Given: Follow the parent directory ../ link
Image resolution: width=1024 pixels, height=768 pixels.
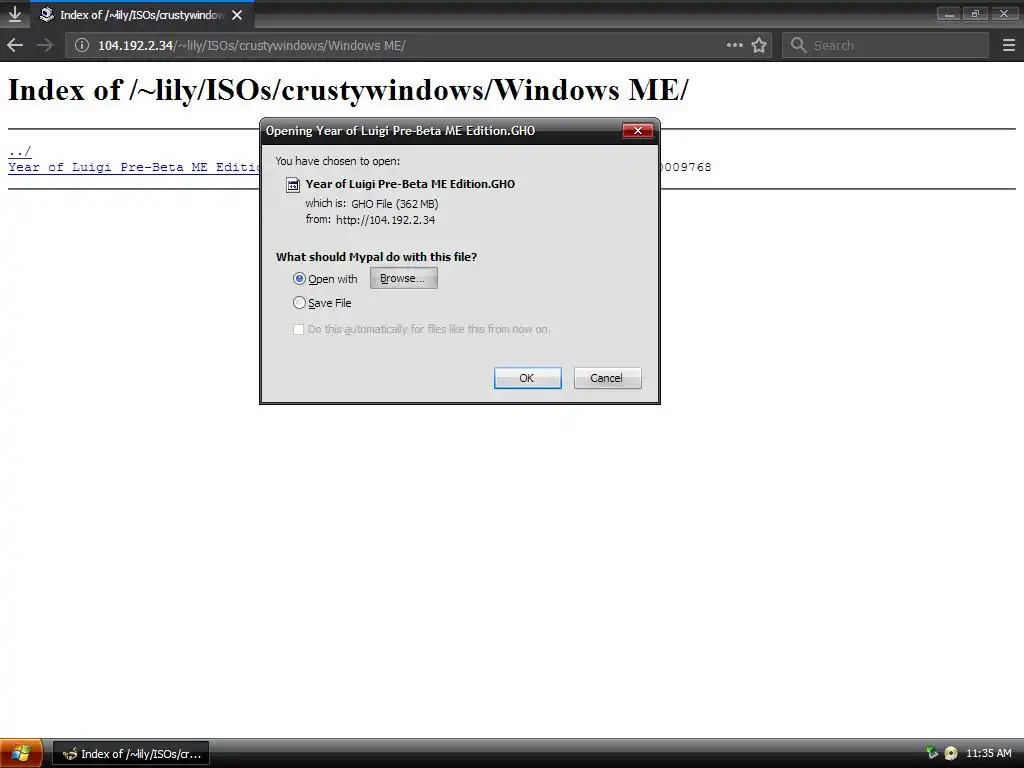Looking at the screenshot, I should coord(20,152).
